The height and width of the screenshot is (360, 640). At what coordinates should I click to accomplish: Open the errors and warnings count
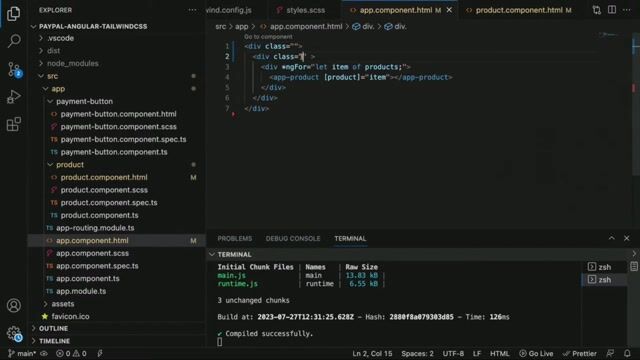click(x=71, y=353)
